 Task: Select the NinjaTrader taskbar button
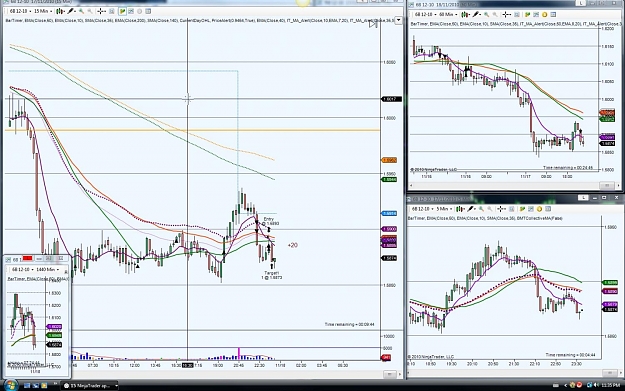pyautogui.click(x=91, y=385)
